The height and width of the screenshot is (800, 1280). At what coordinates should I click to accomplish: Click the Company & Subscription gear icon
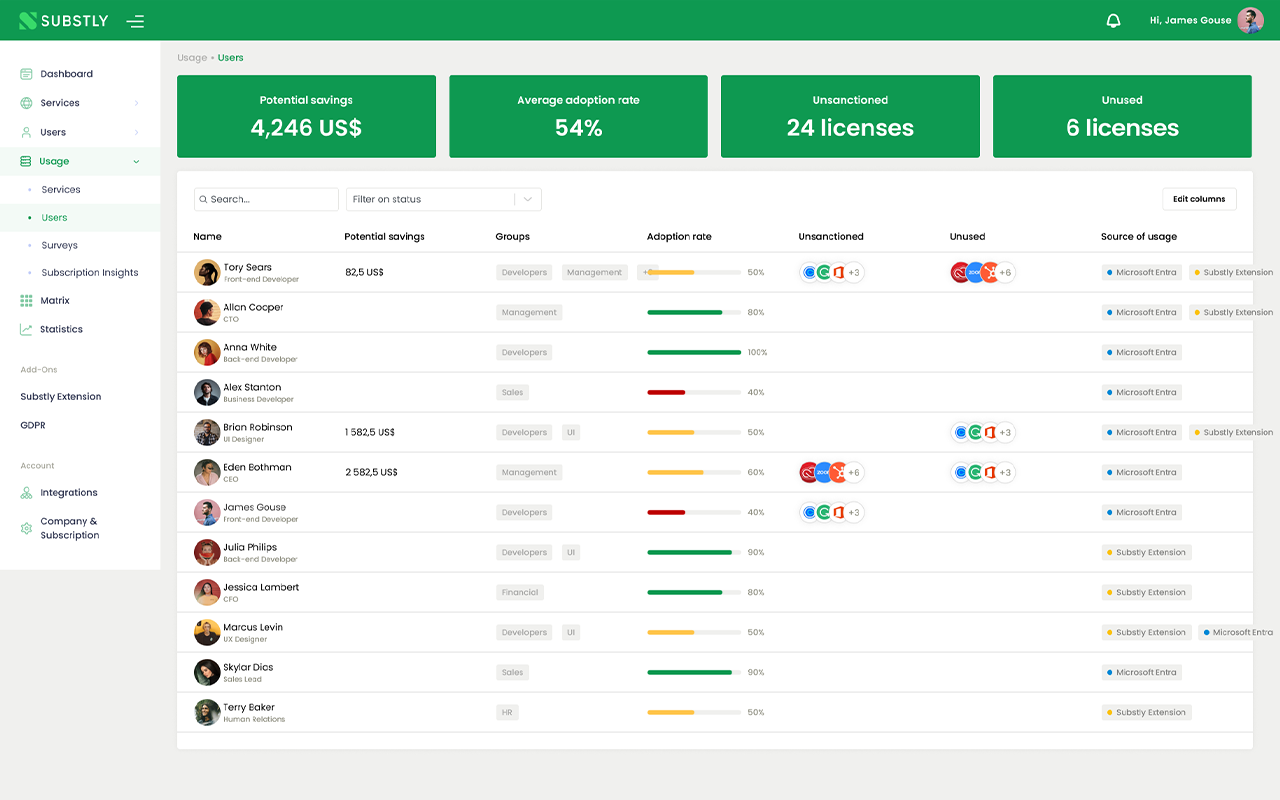tap(26, 528)
